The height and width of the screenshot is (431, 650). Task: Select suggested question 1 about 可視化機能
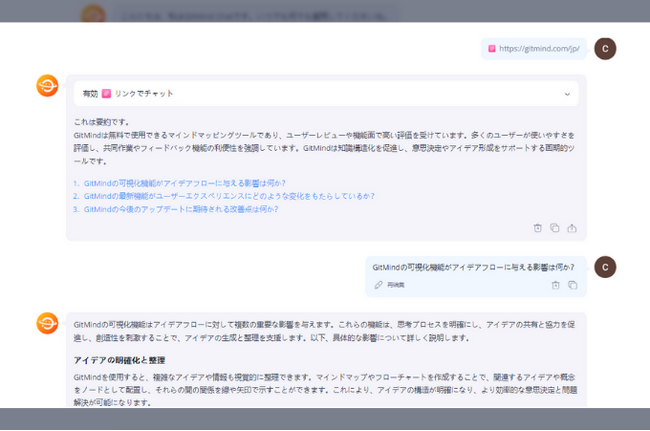click(184, 183)
